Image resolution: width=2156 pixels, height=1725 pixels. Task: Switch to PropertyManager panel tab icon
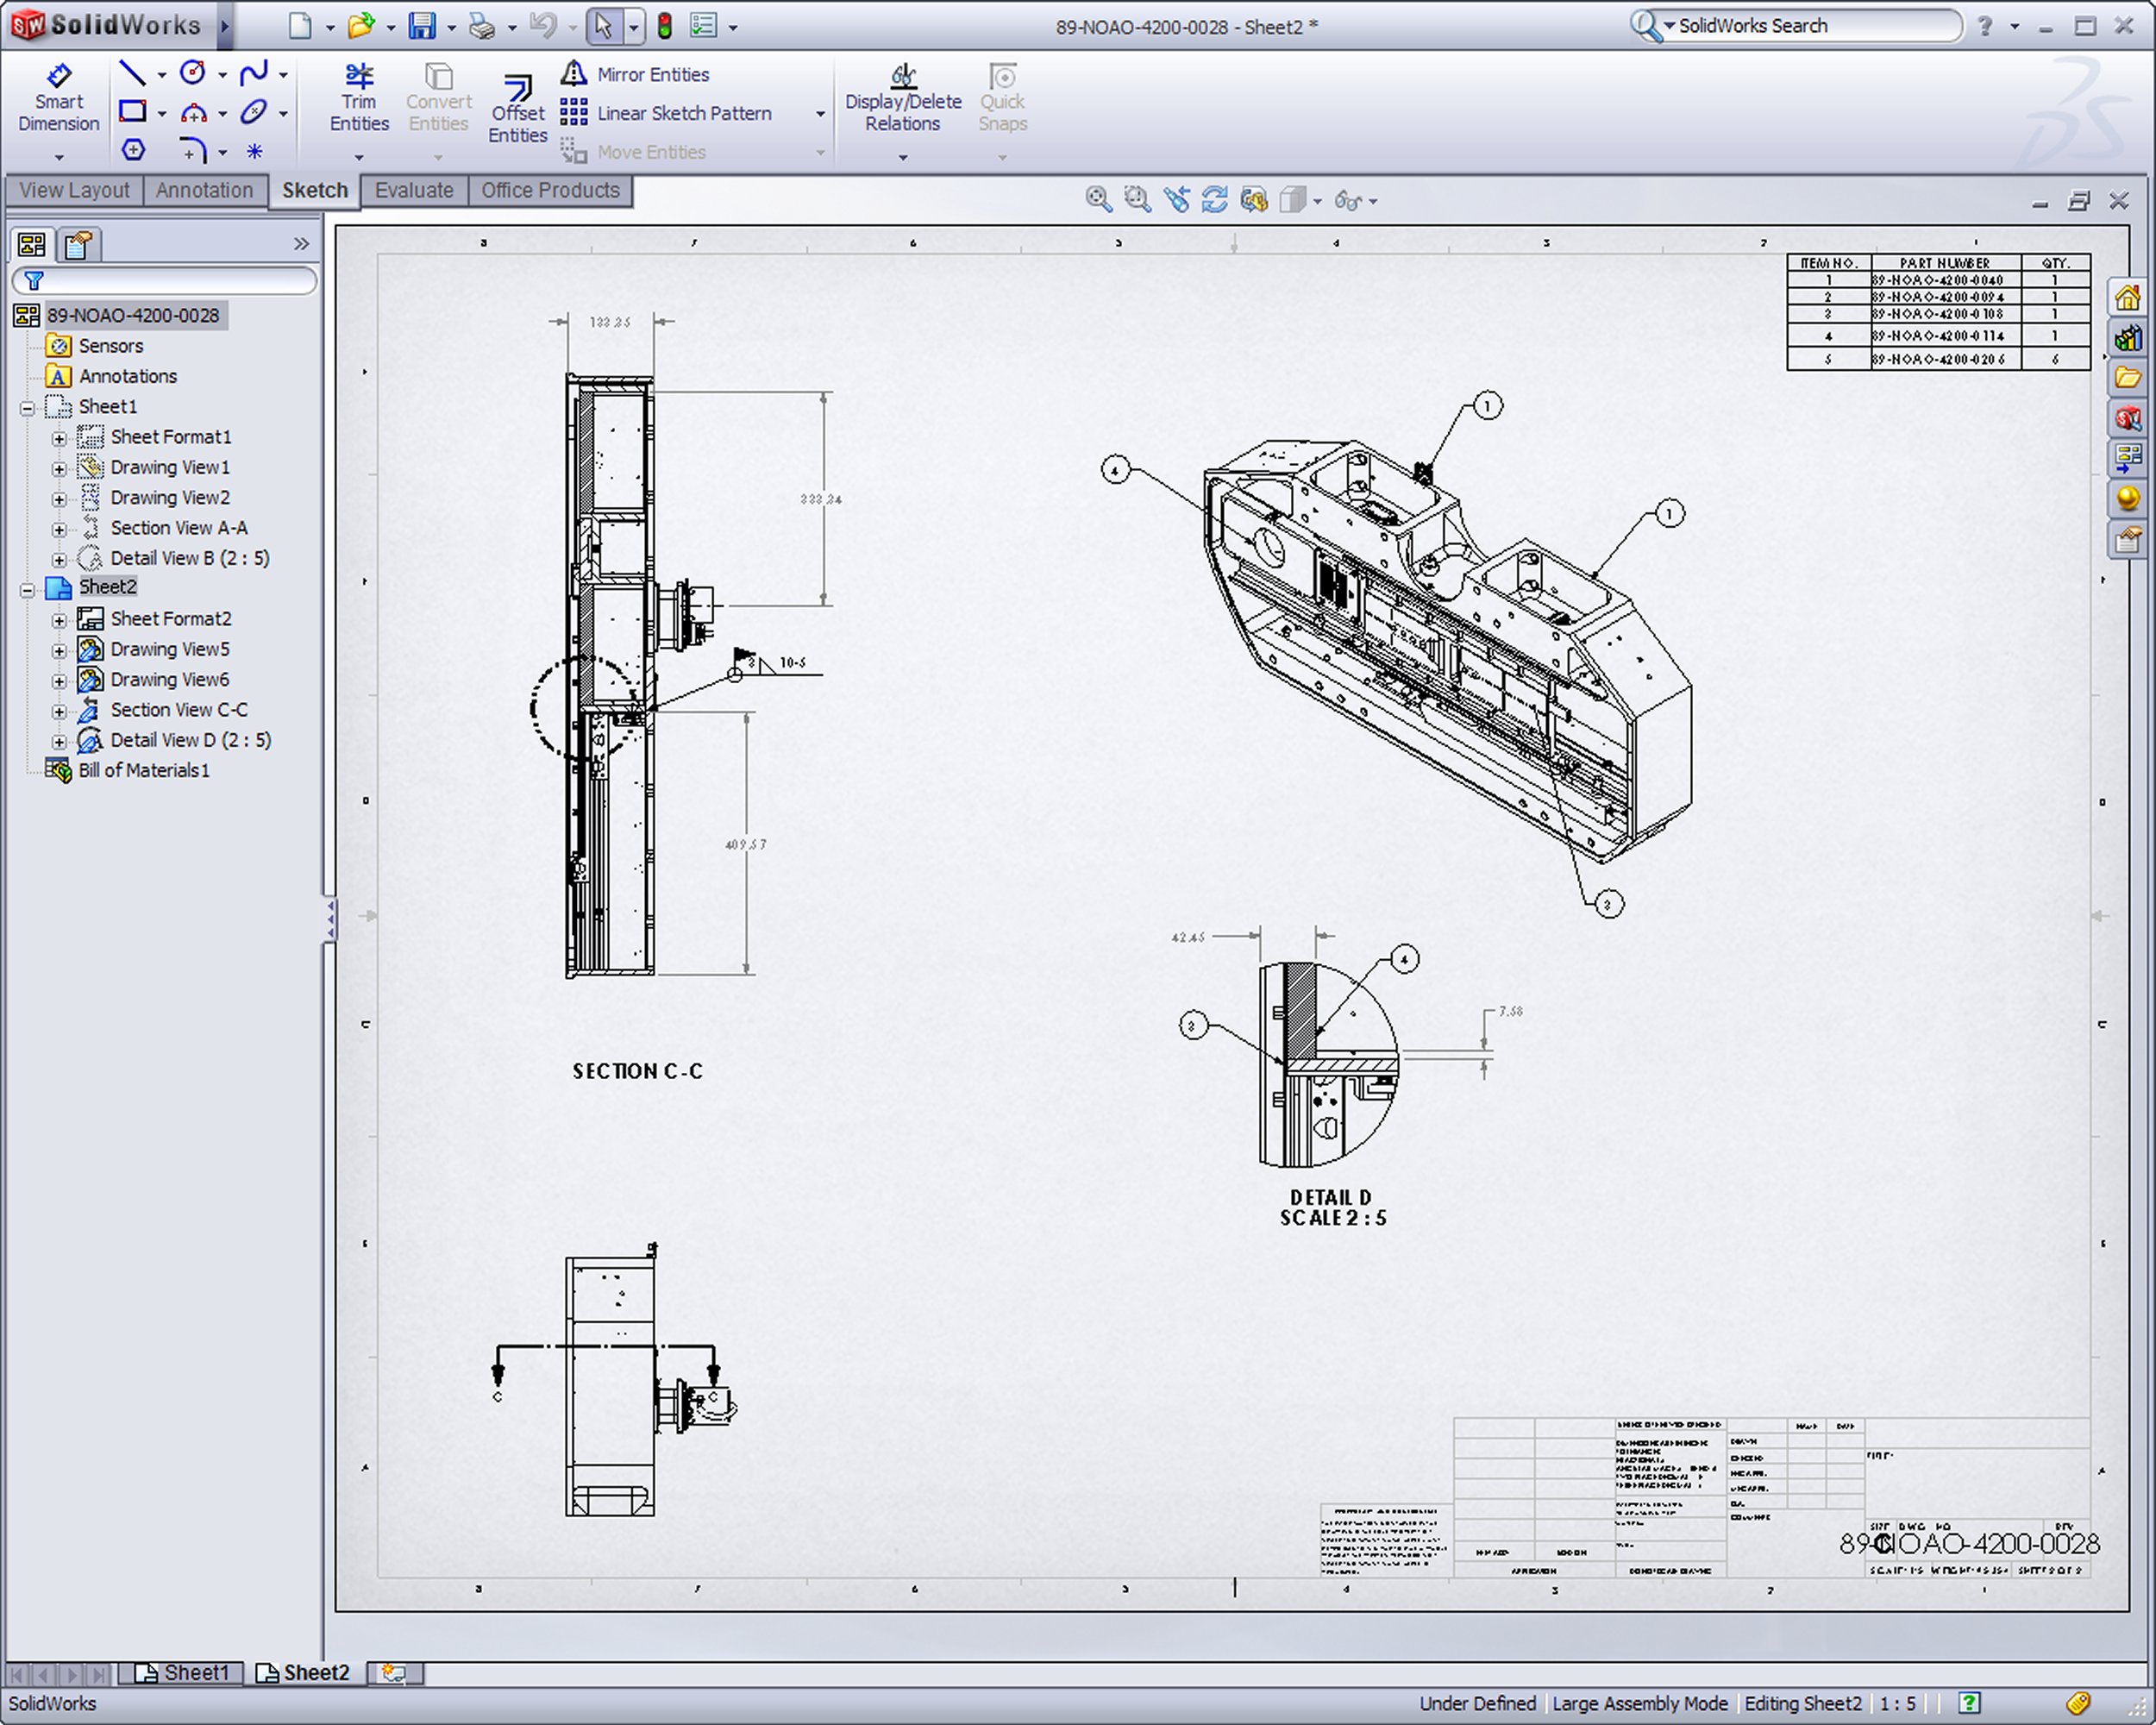[x=78, y=244]
